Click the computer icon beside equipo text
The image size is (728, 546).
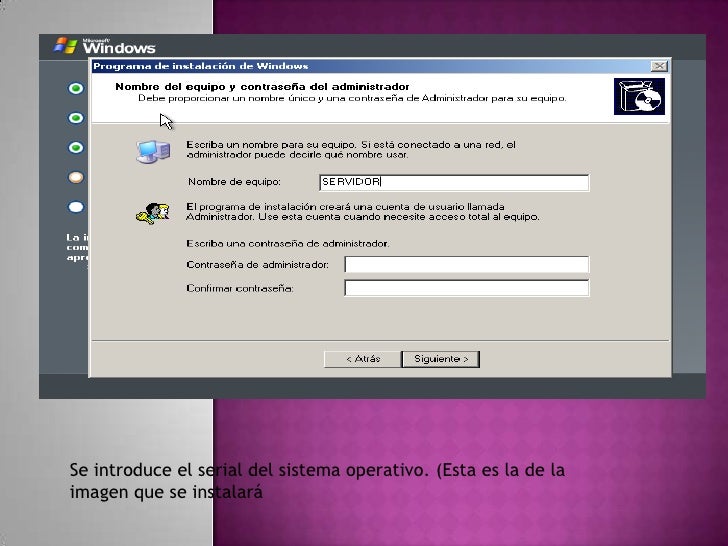click(153, 151)
